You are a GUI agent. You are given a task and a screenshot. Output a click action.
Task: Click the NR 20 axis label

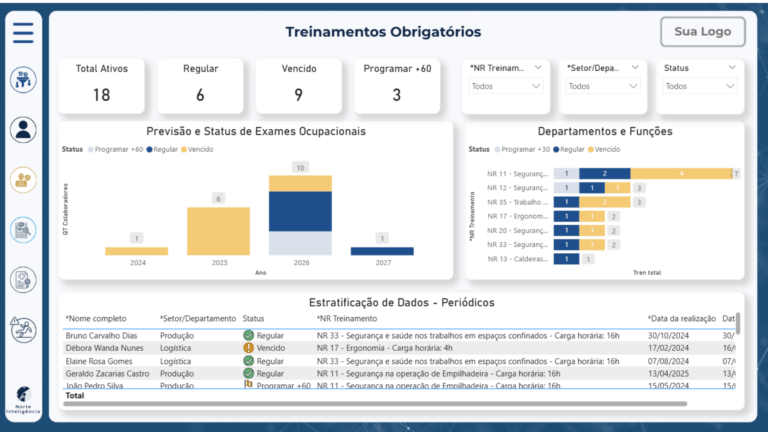(x=518, y=230)
